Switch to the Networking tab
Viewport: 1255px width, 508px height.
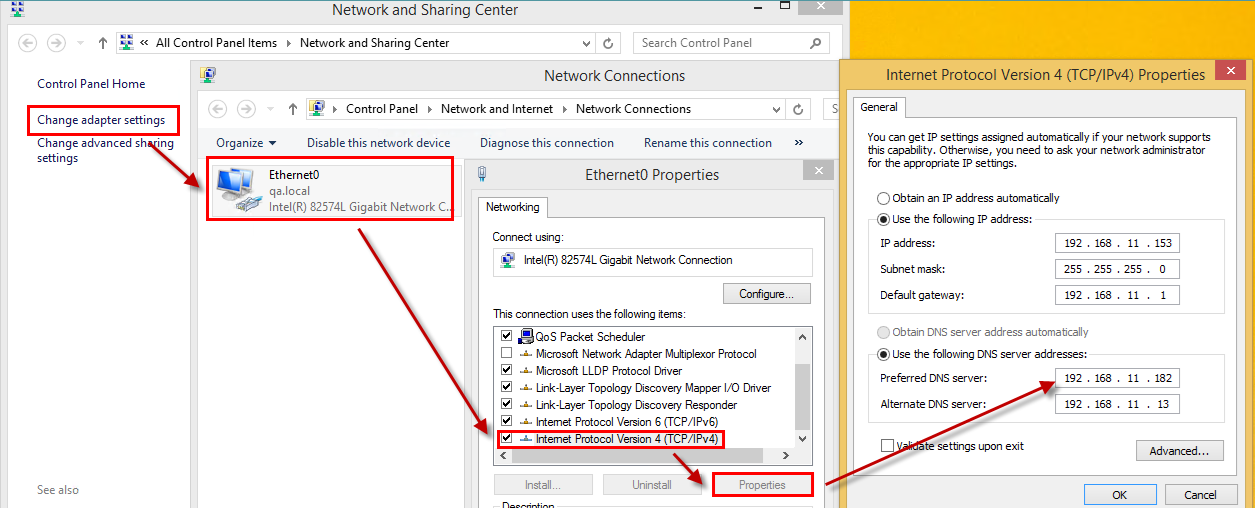(512, 207)
